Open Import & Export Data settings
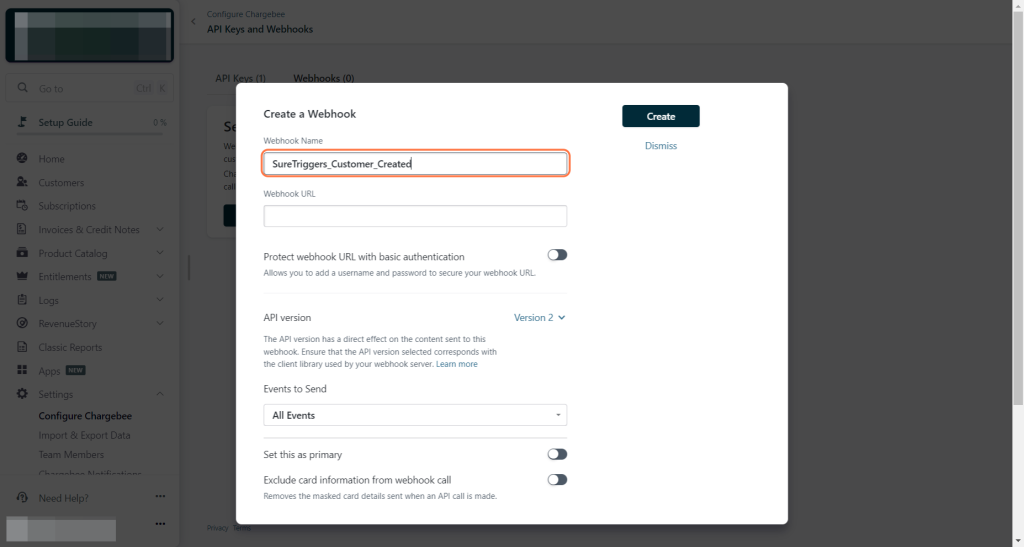1024x547 pixels. (84, 435)
